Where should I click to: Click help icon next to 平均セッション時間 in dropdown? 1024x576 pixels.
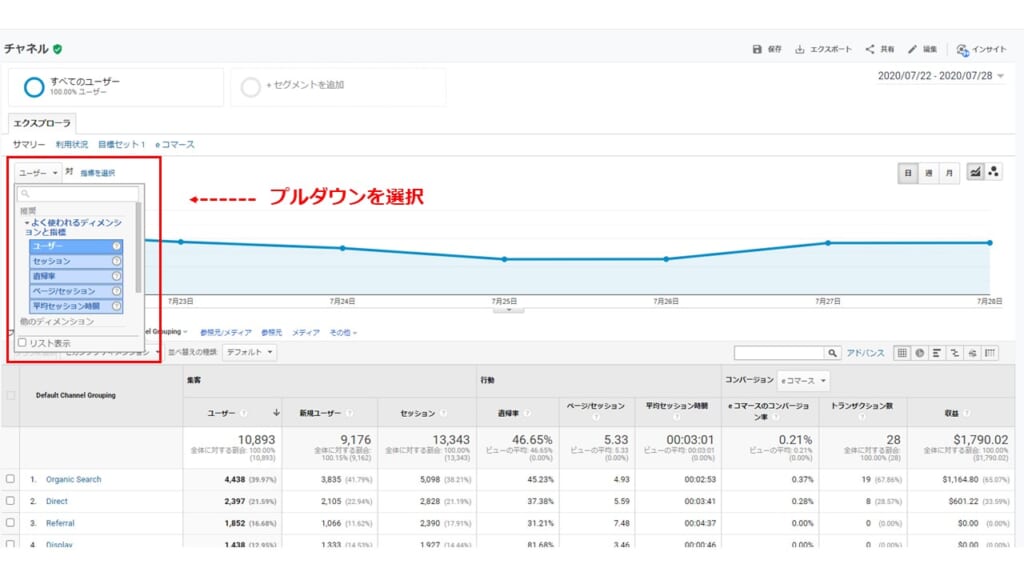click(x=116, y=306)
